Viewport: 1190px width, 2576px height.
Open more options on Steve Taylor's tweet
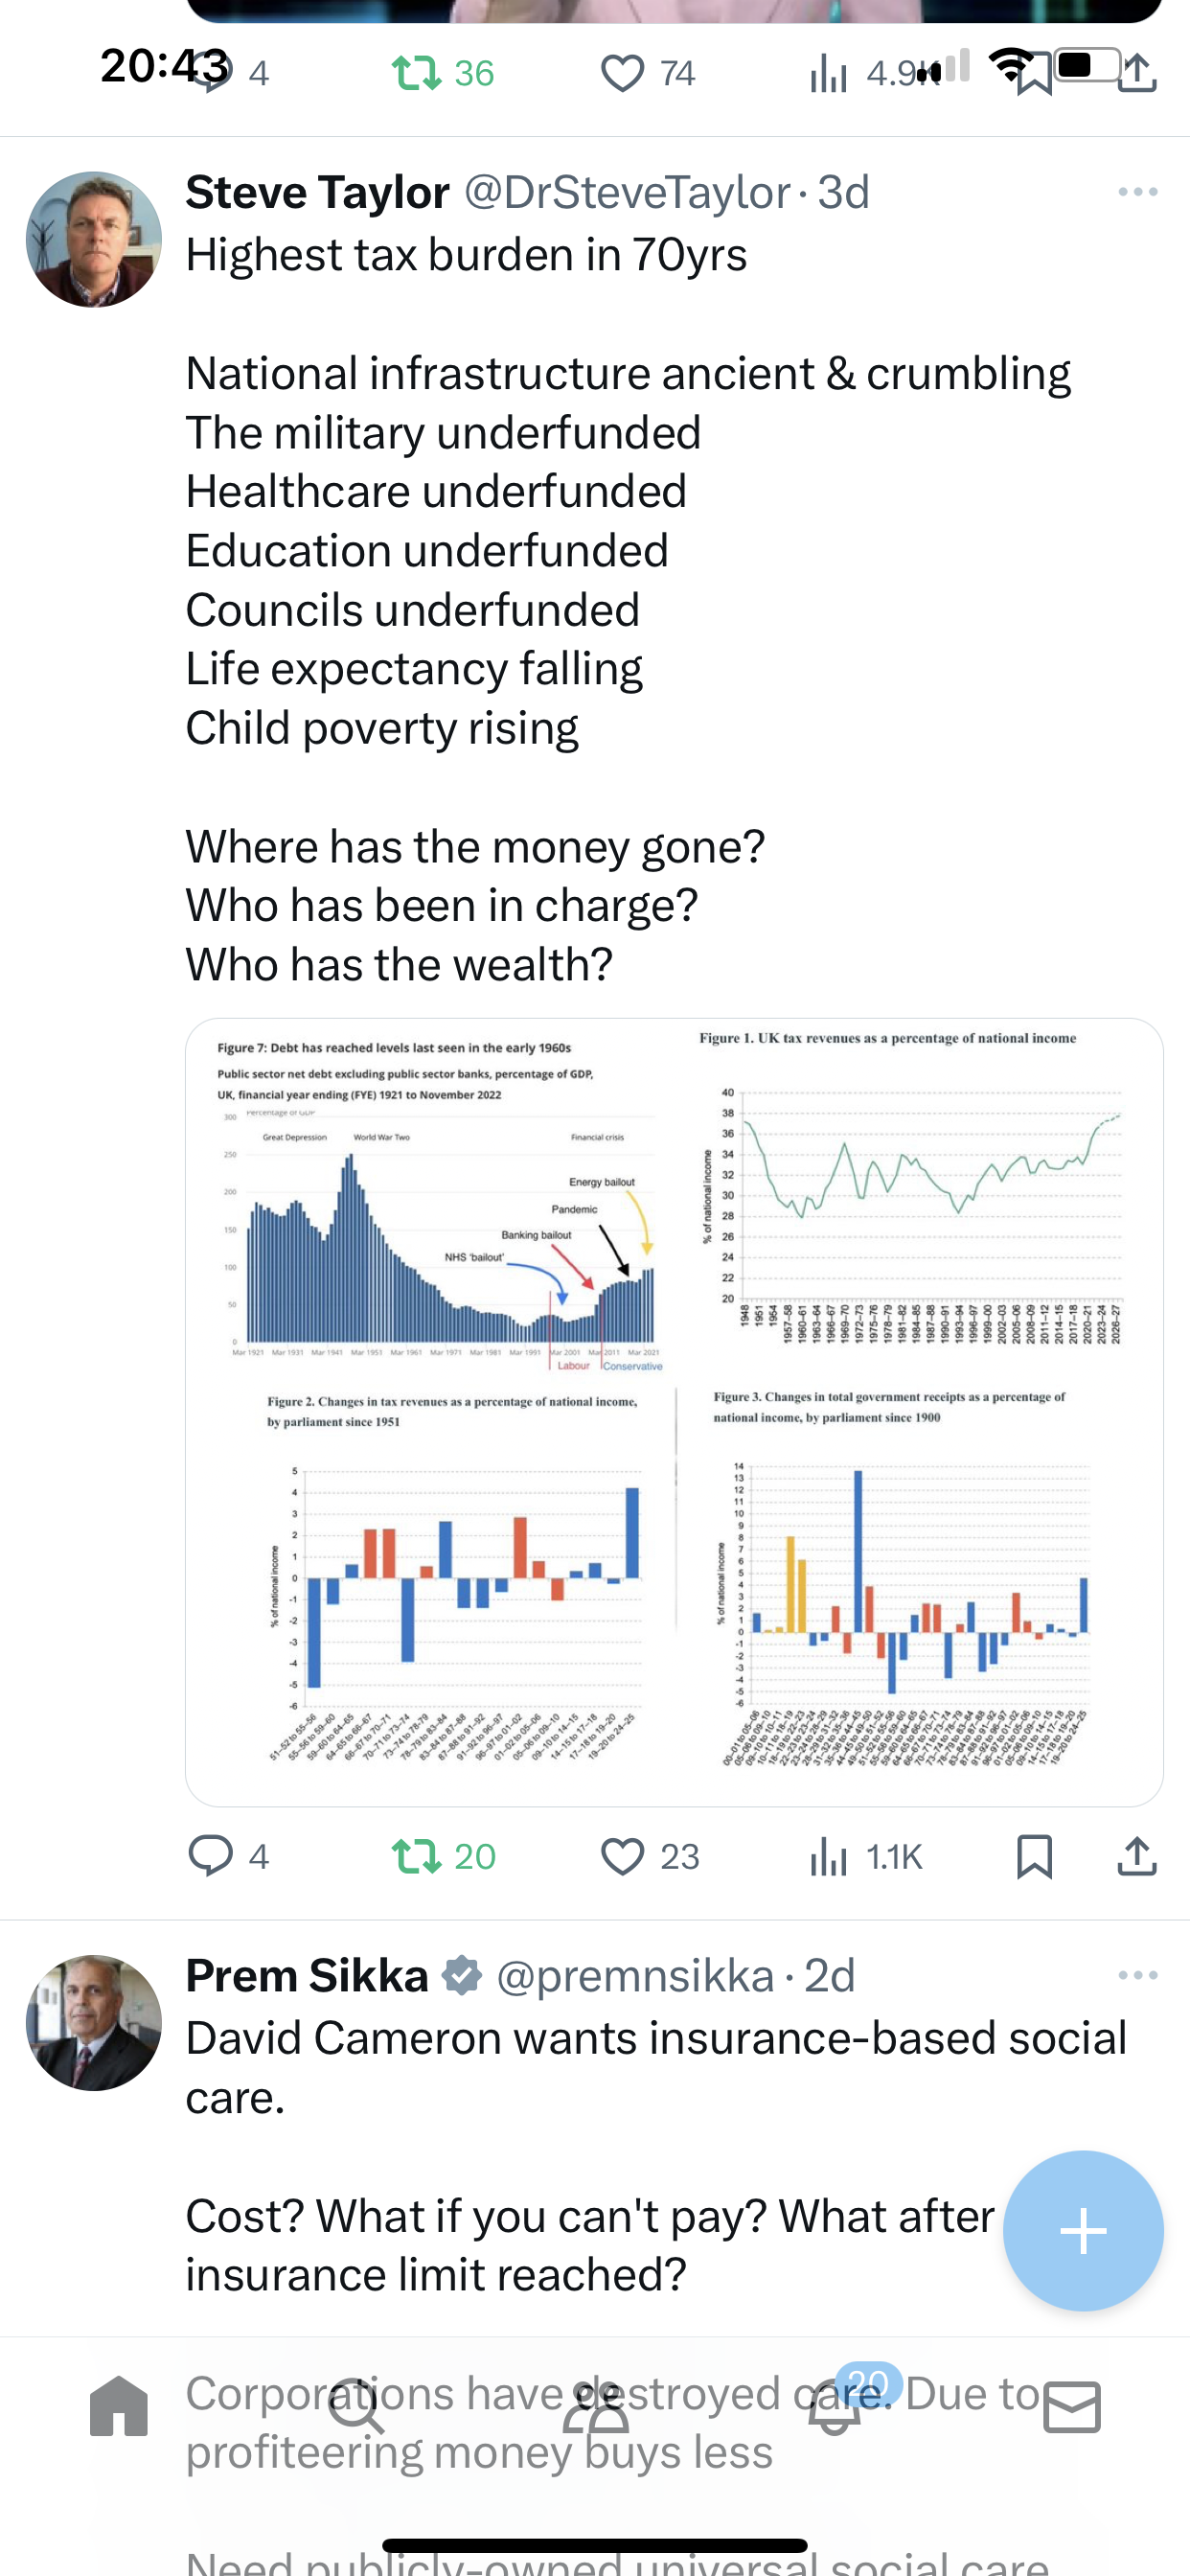pos(1138,192)
